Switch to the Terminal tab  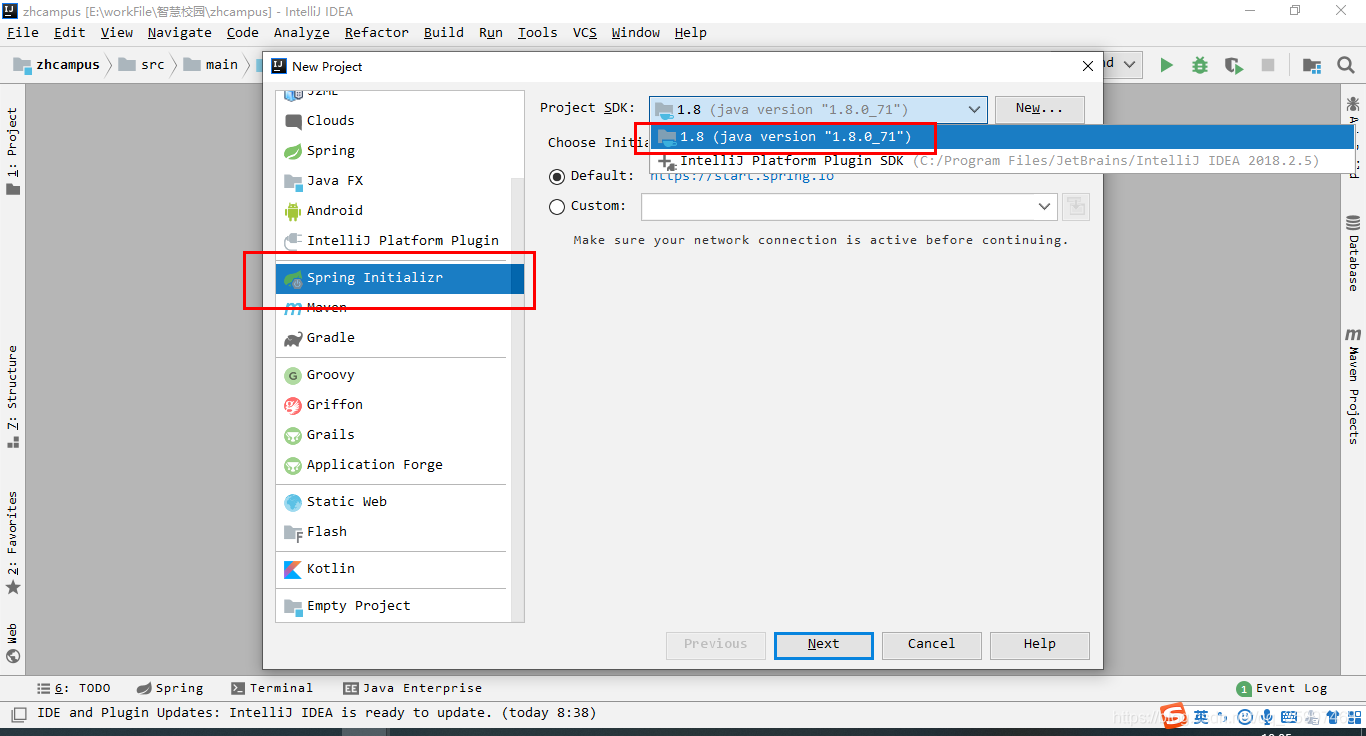(279, 688)
